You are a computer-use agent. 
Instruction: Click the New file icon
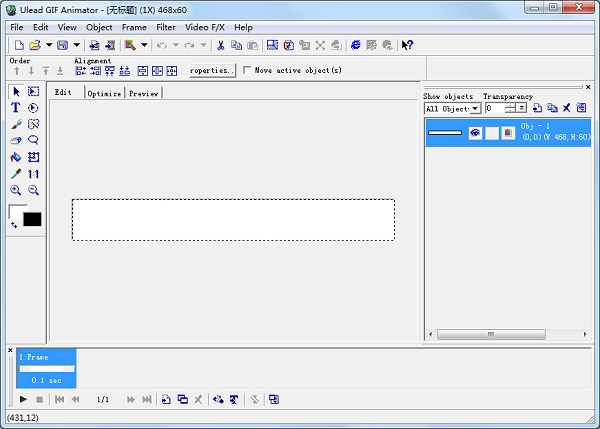(19, 45)
